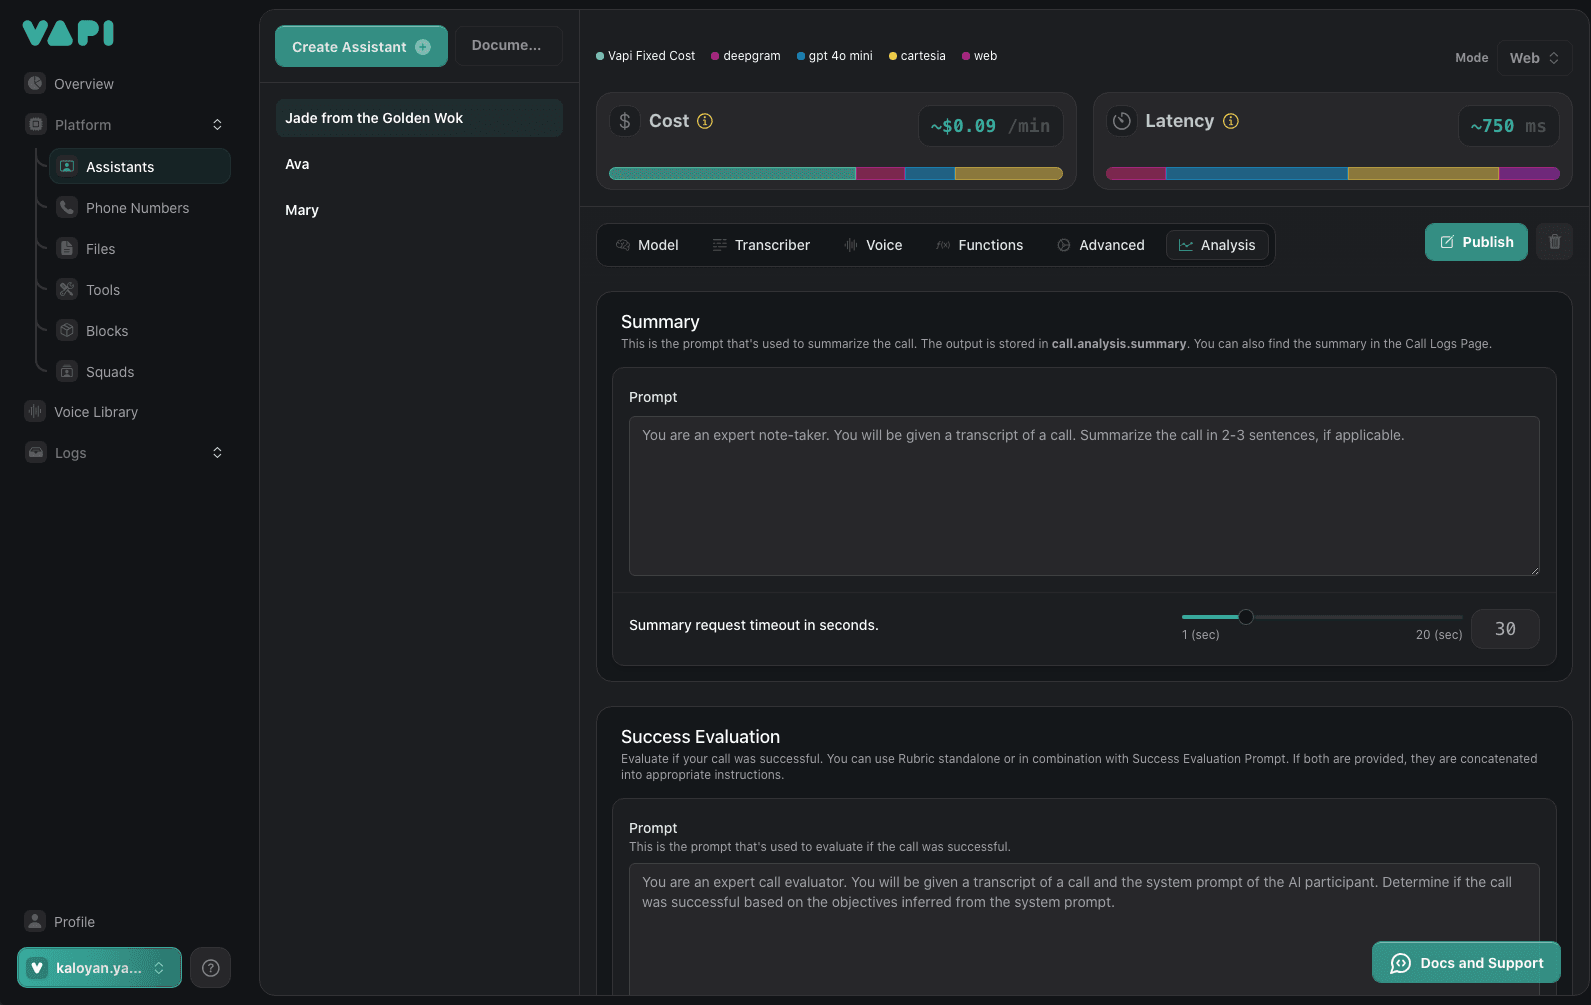The width and height of the screenshot is (1591, 1005).
Task: Click the summary timeout slider handle
Action: point(1246,617)
